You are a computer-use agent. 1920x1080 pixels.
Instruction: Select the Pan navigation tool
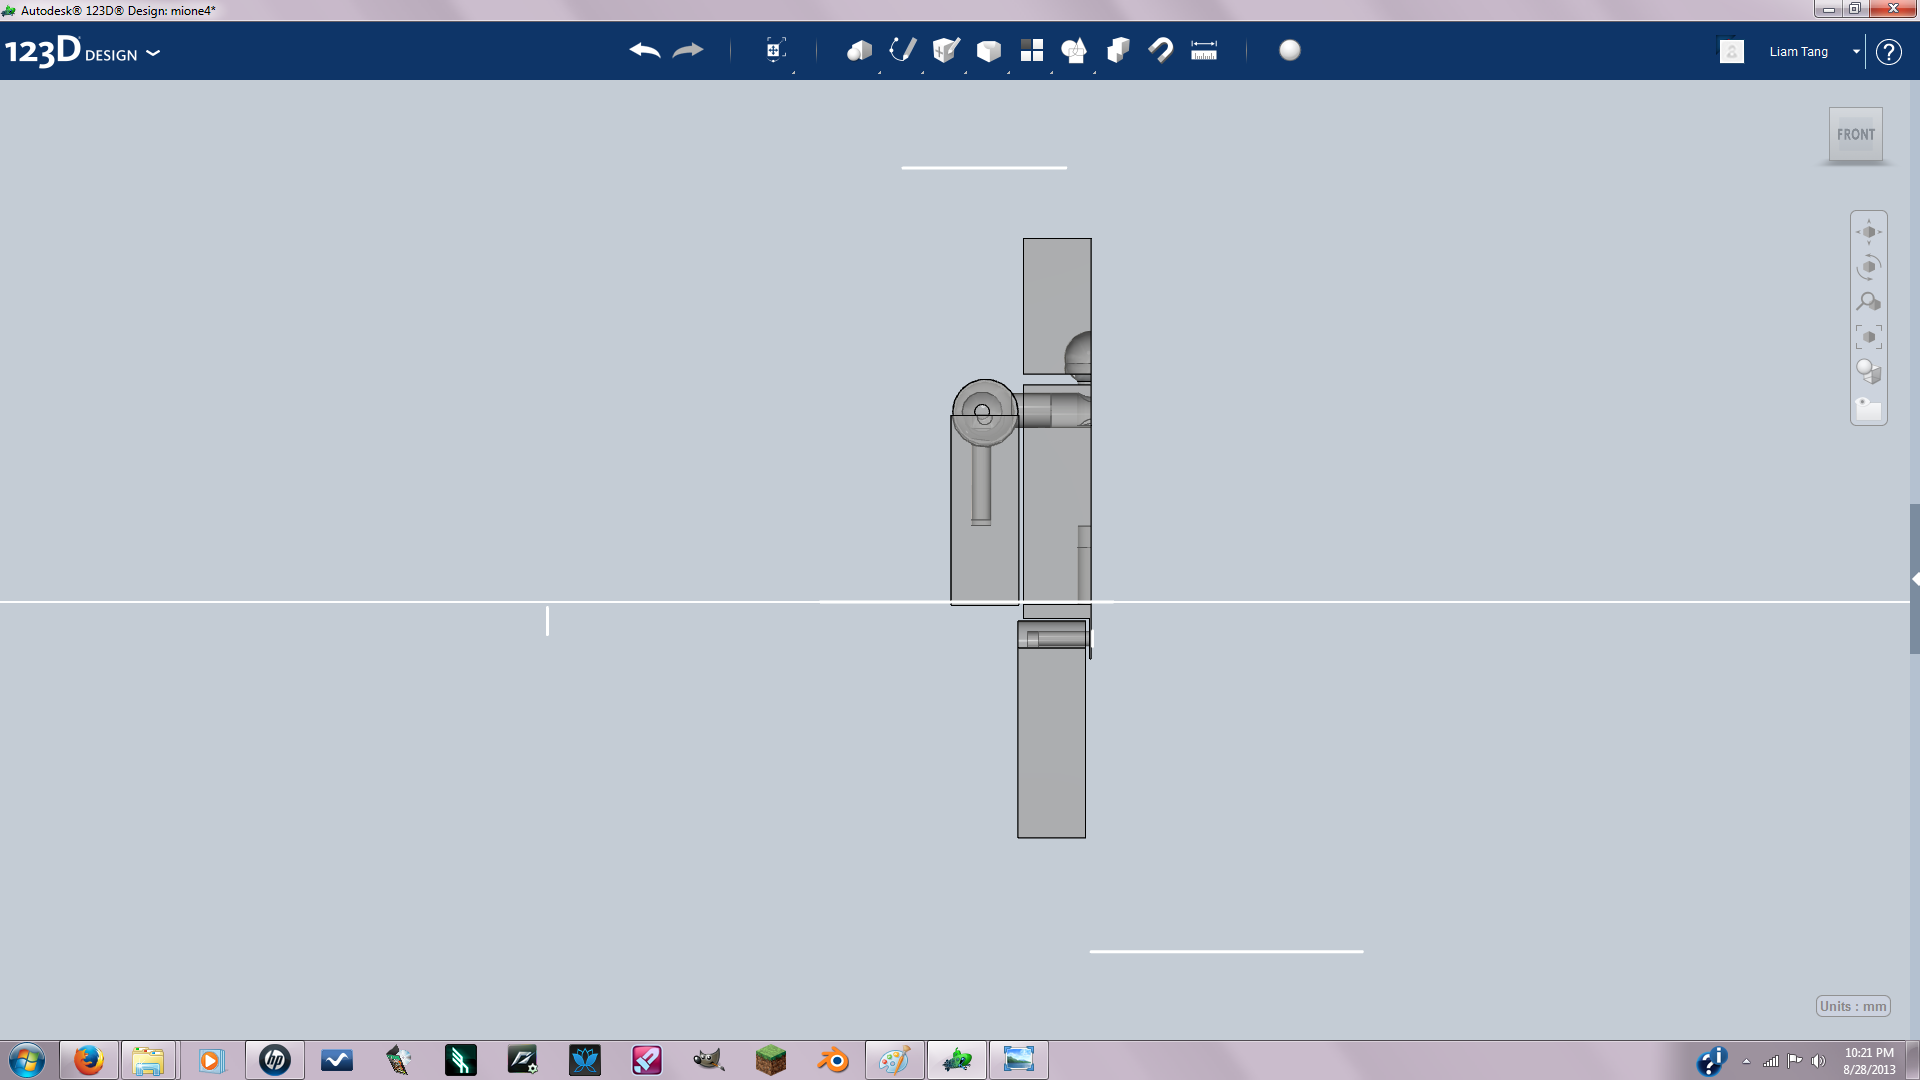1869,232
